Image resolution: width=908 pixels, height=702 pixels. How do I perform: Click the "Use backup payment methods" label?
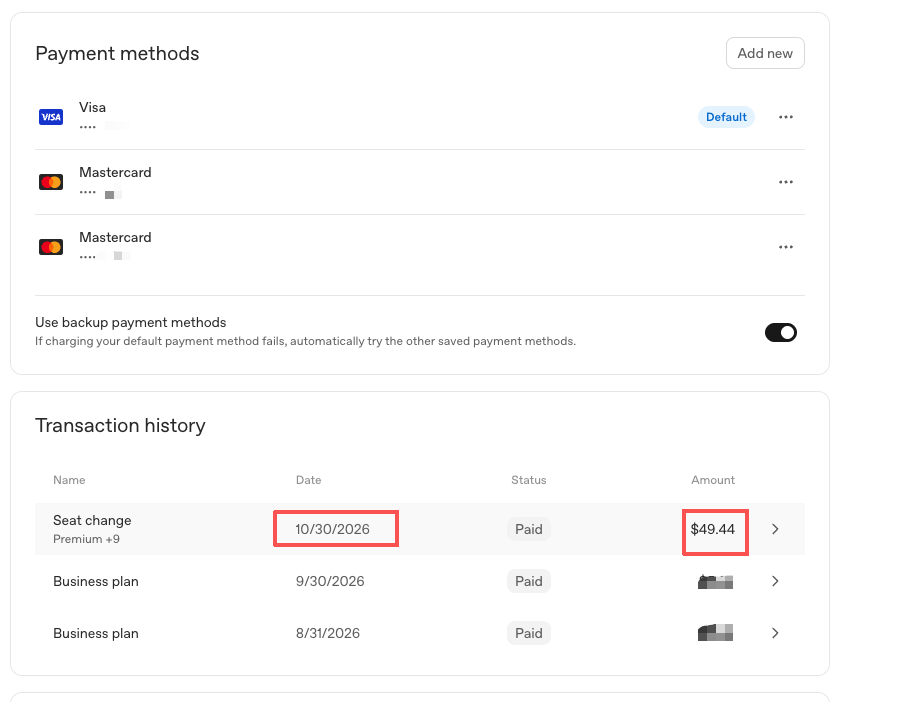131,322
